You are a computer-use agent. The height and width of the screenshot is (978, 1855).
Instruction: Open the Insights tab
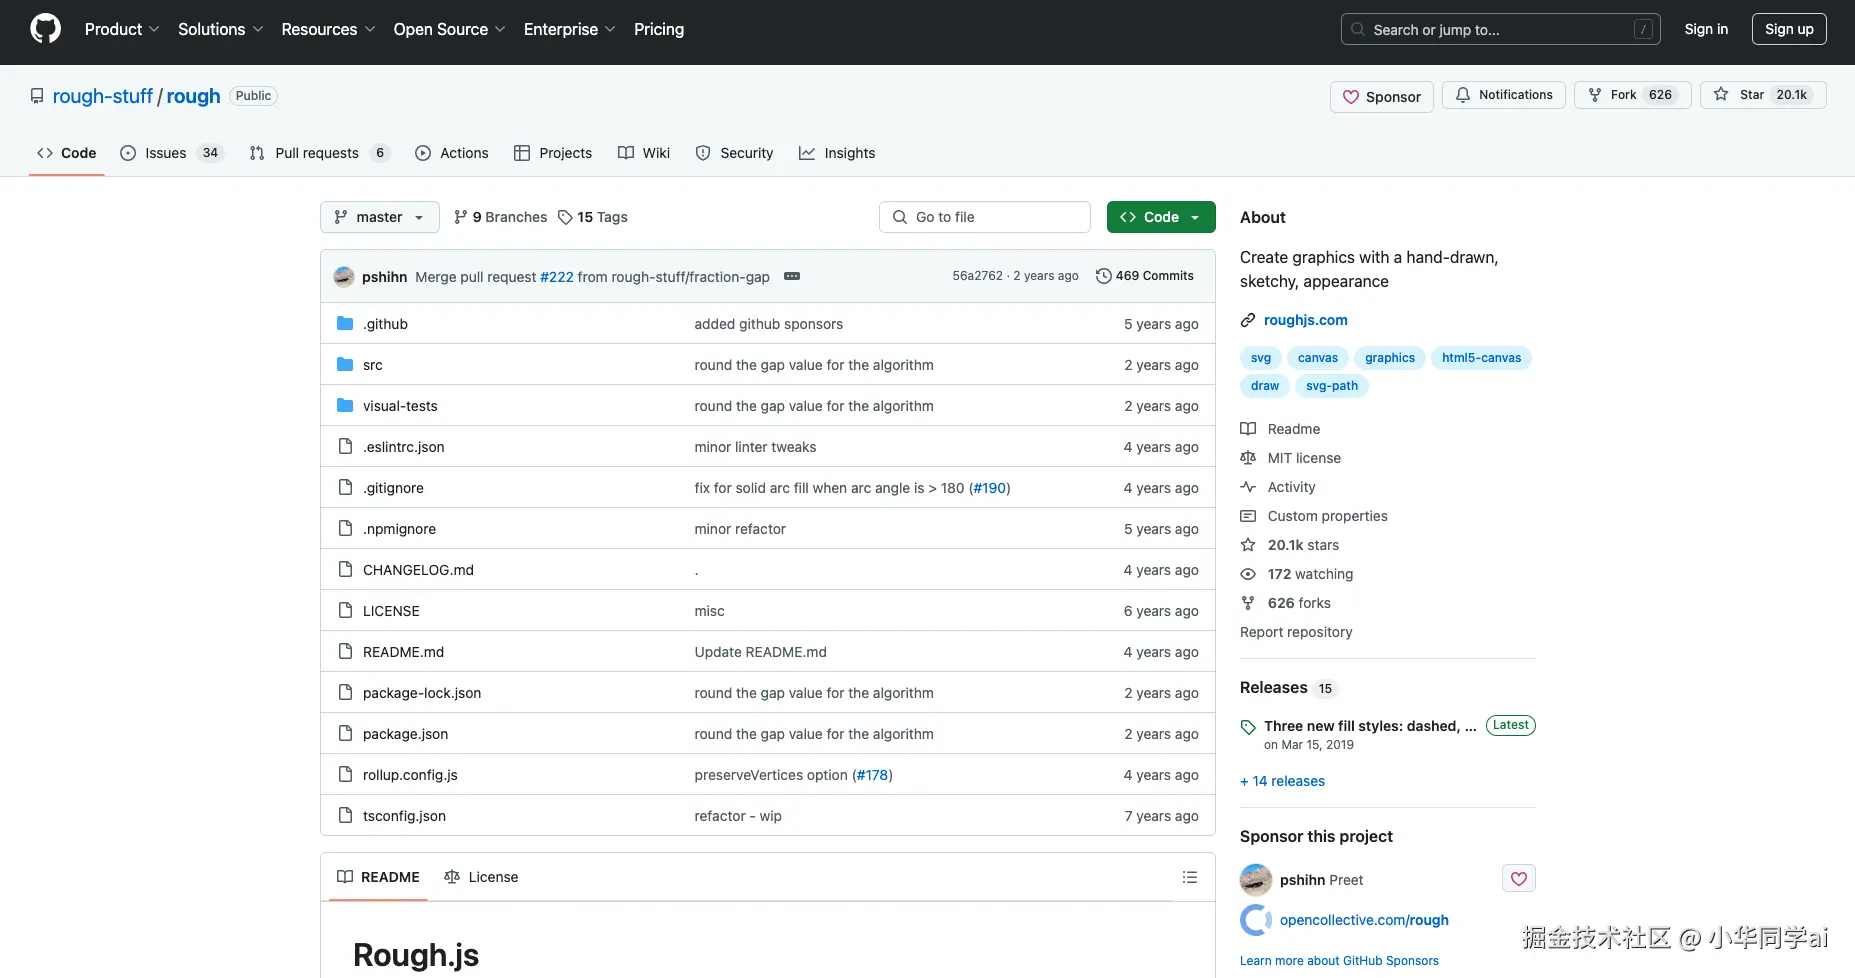(837, 153)
